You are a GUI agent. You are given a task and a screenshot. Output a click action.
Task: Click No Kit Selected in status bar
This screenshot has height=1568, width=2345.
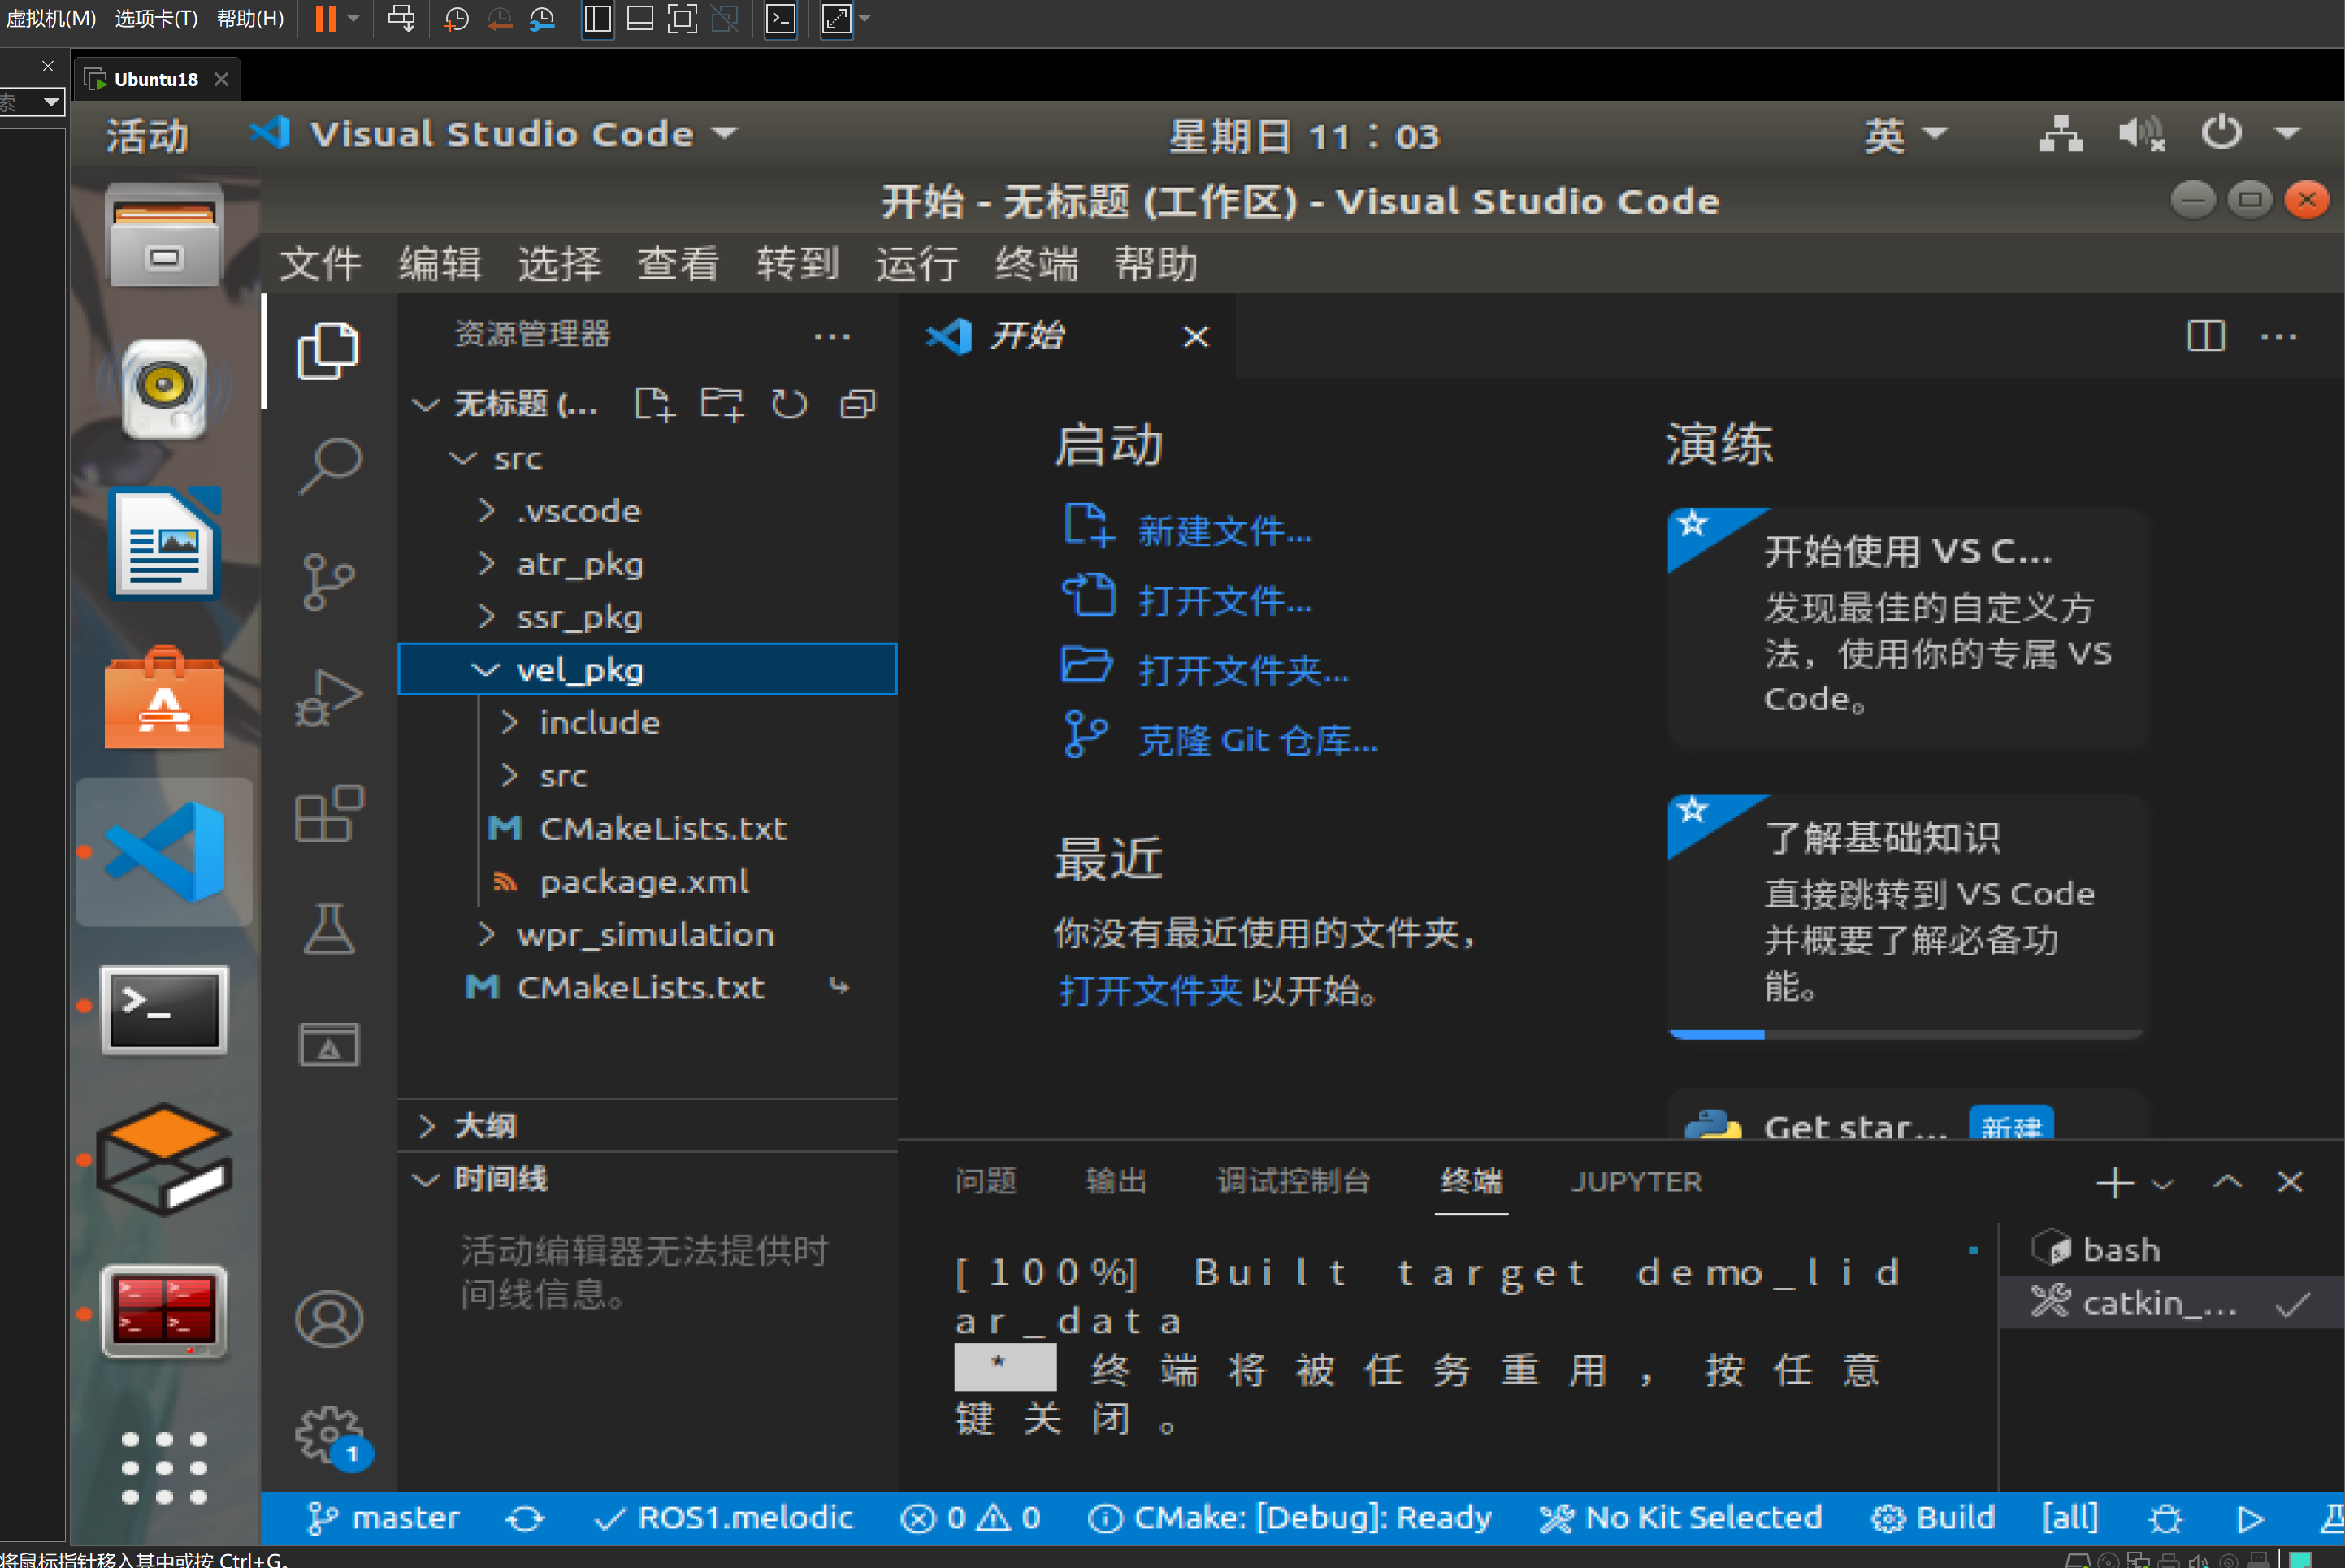pyautogui.click(x=1680, y=1519)
